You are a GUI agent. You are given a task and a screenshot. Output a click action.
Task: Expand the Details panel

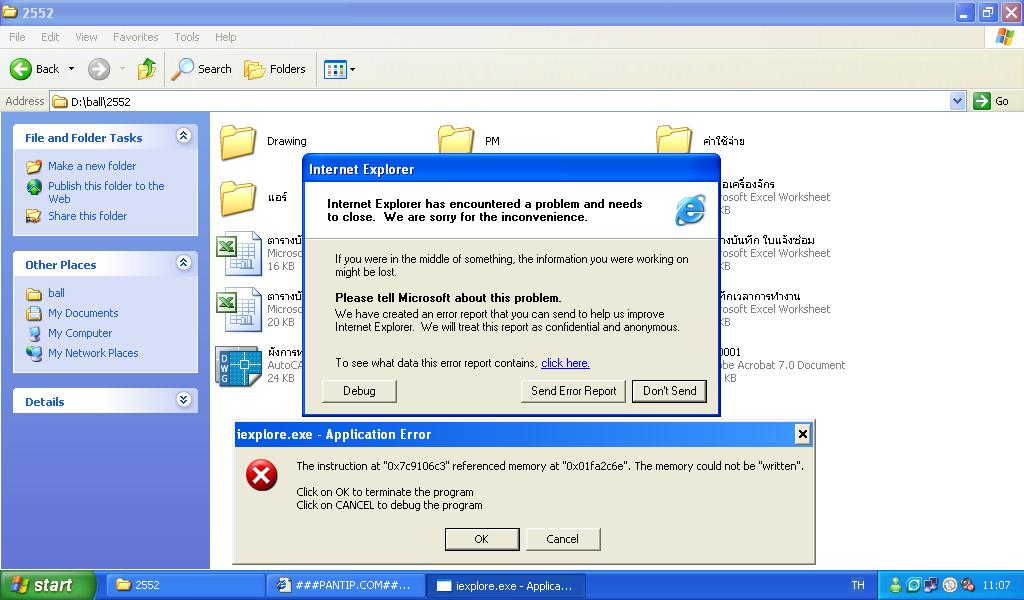[x=184, y=400]
